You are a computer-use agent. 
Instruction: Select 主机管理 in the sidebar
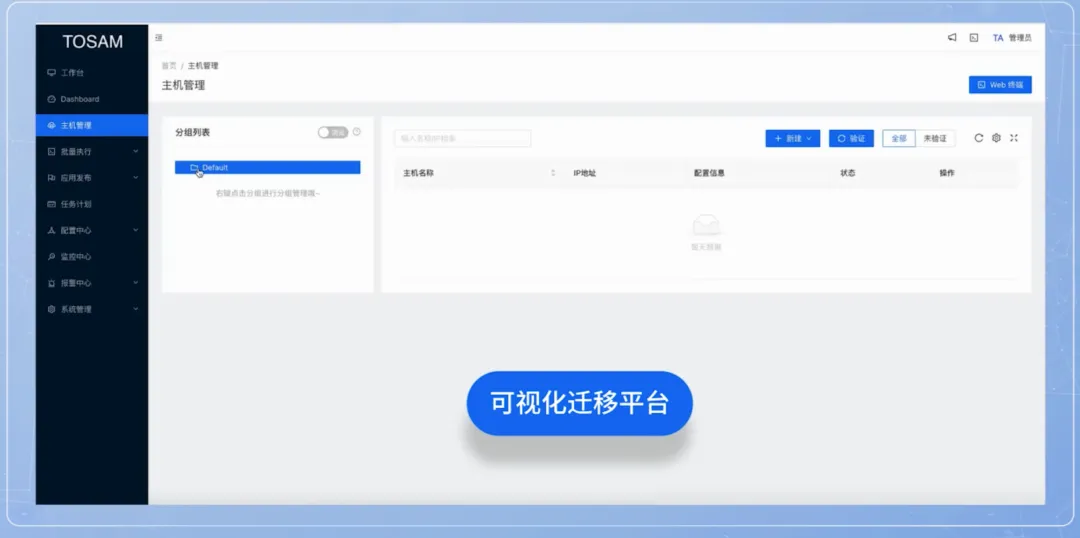coord(92,125)
